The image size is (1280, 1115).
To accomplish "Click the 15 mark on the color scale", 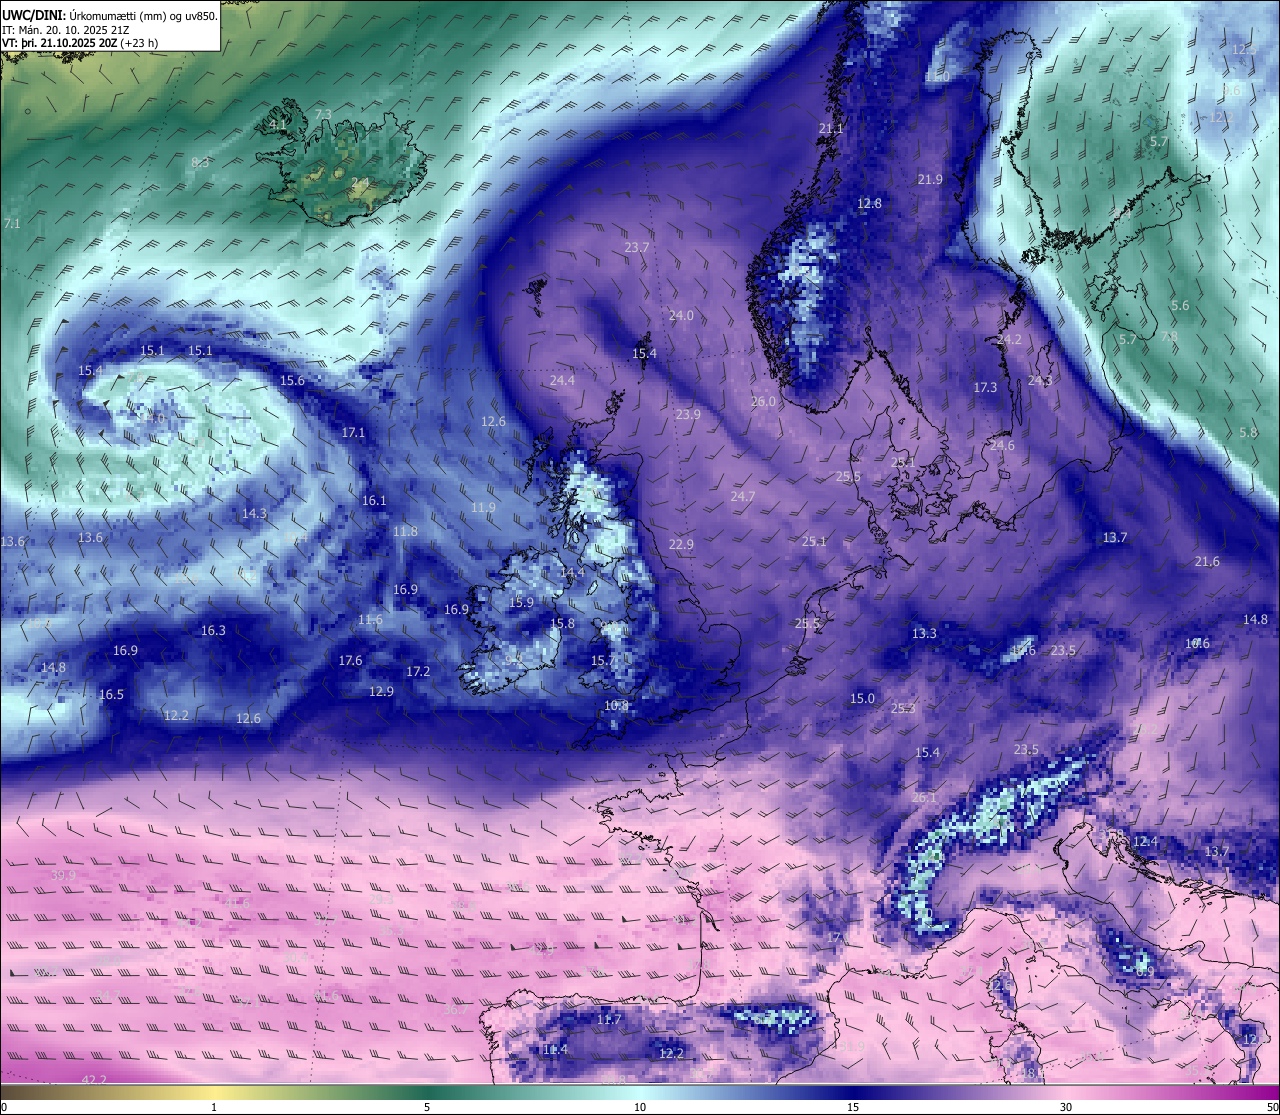I will pyautogui.click(x=853, y=1107).
